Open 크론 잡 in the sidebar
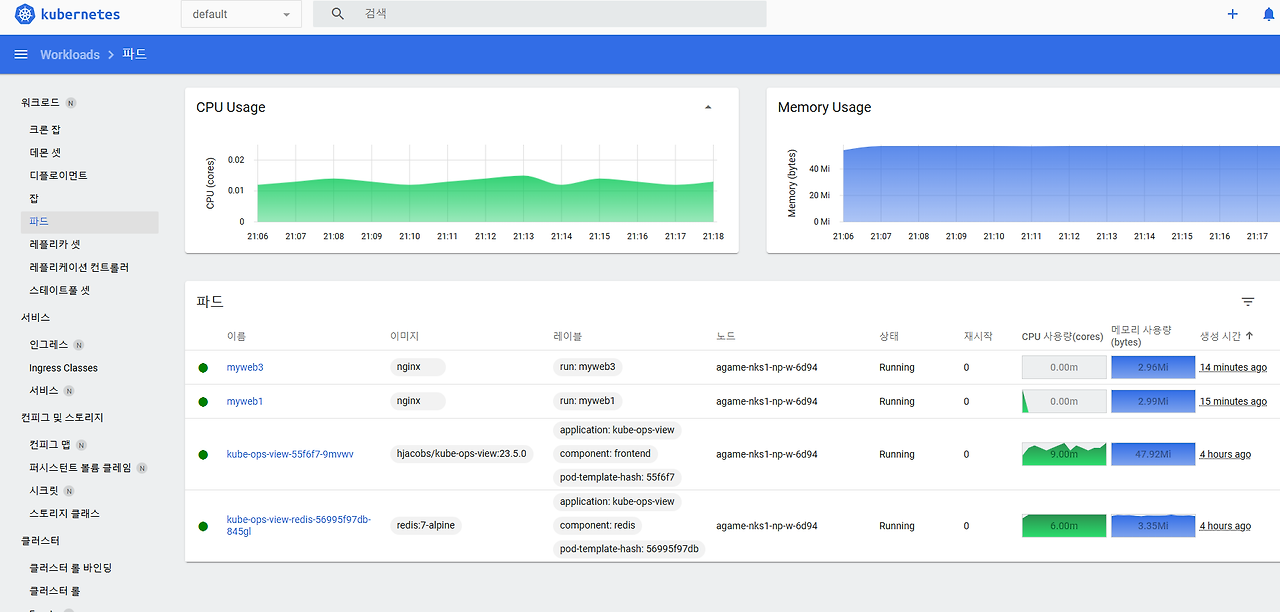1280x612 pixels. pos(45,130)
